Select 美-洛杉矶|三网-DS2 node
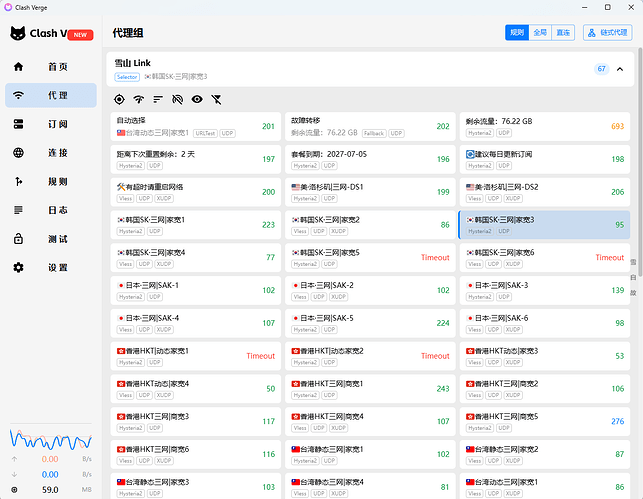Image resolution: width=643 pixels, height=499 pixels. click(x=545, y=192)
